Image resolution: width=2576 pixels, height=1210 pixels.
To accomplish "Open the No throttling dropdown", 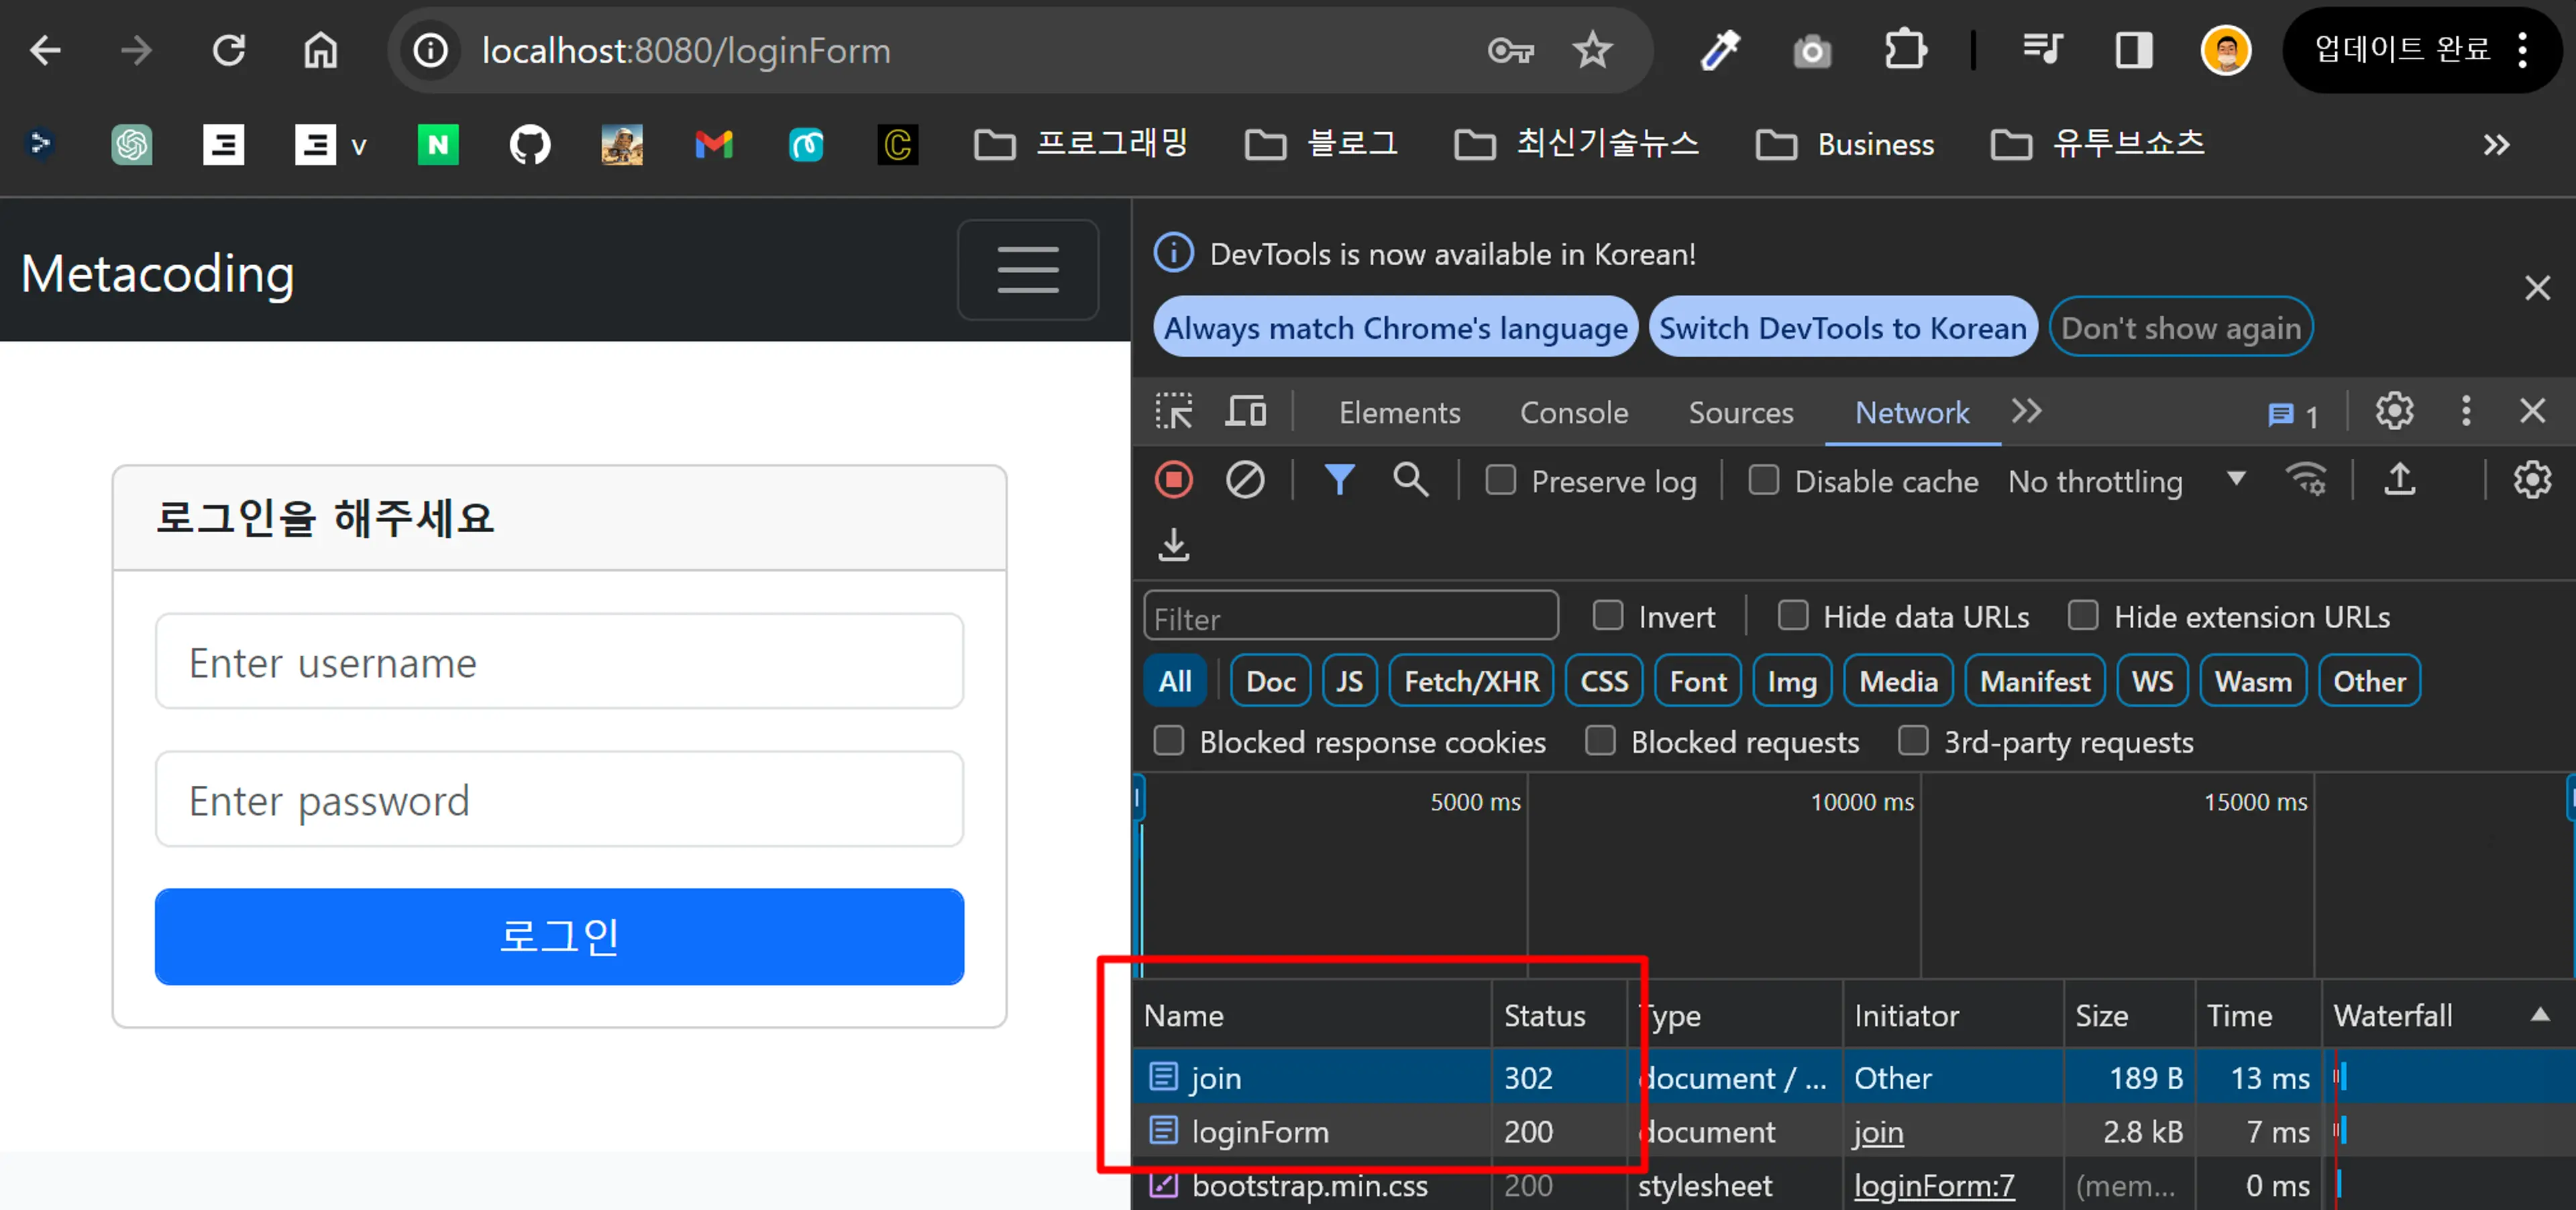I will point(2128,481).
